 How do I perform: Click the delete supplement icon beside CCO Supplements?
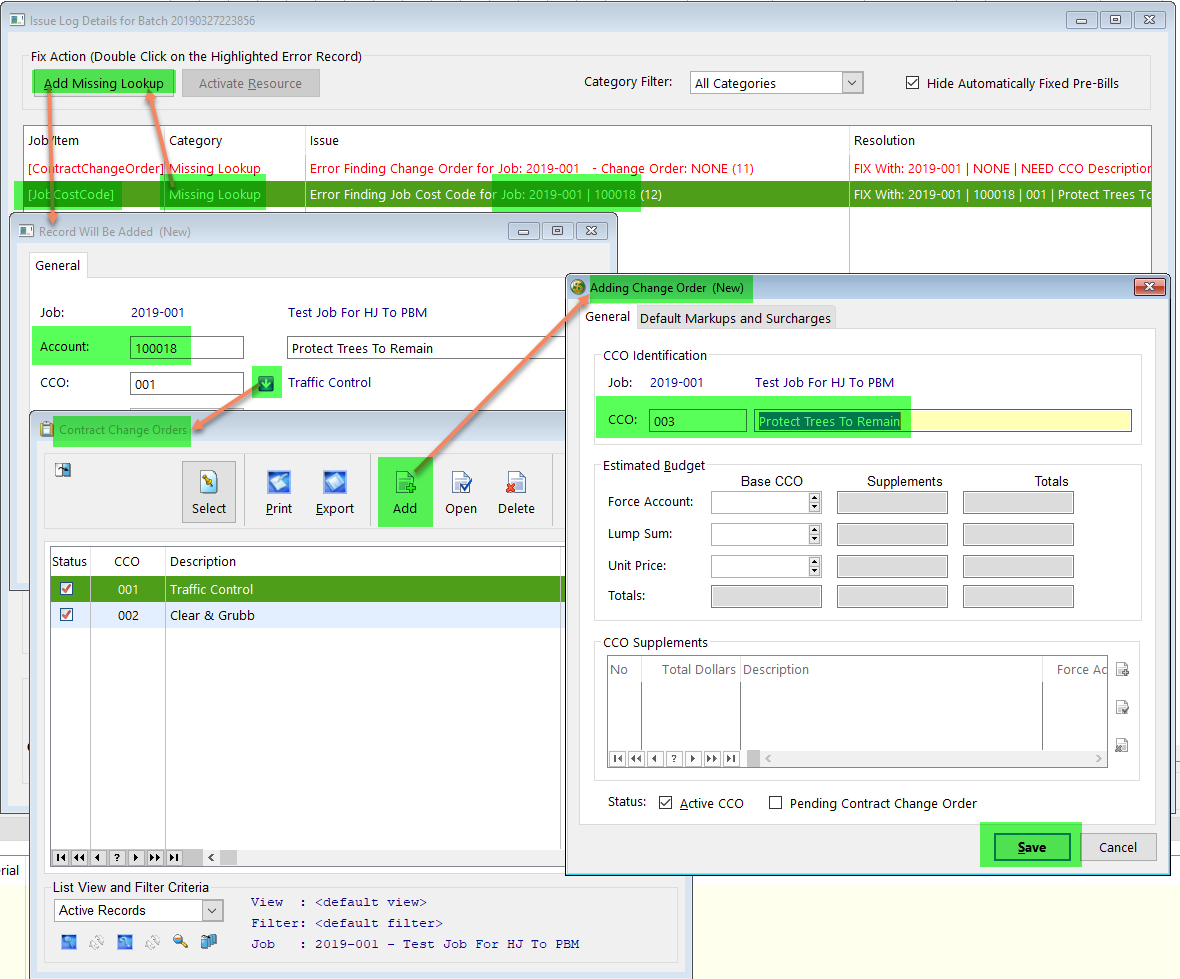[1122, 745]
